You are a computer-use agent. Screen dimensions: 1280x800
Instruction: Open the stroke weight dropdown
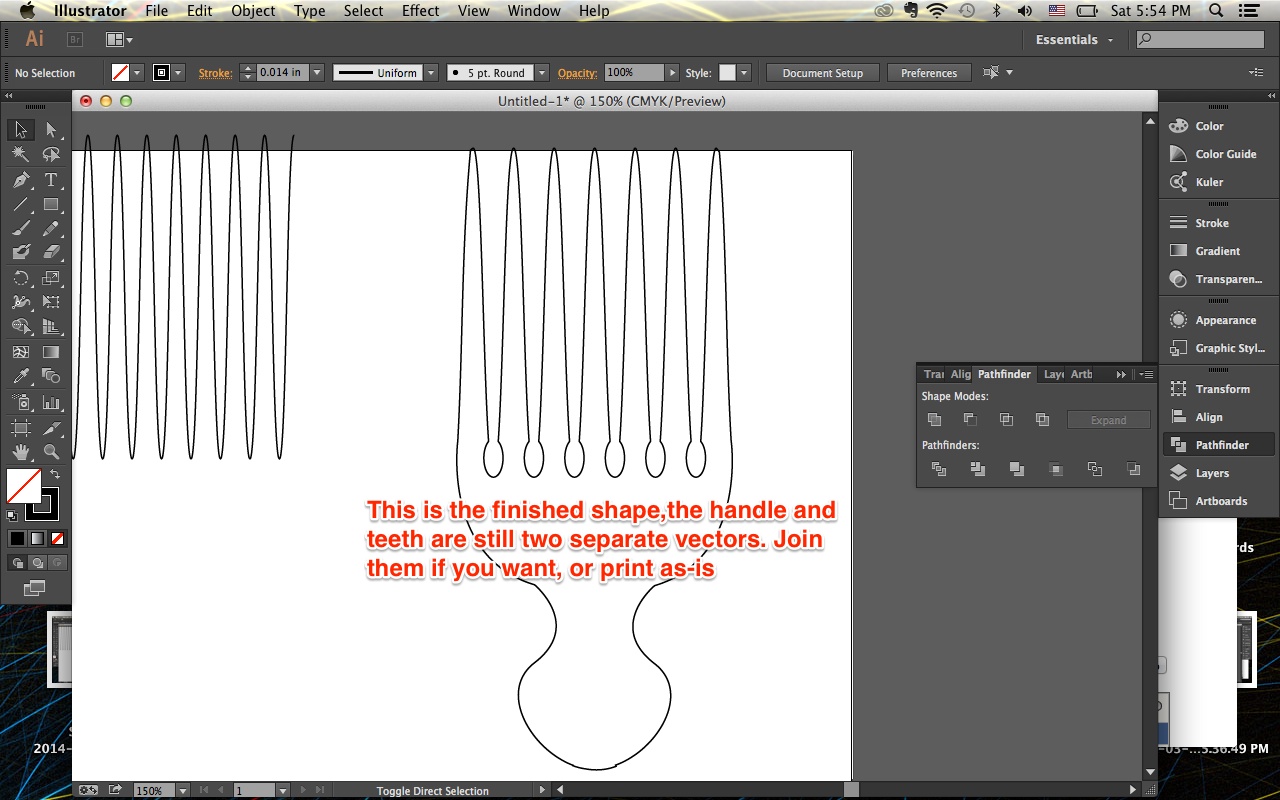[316, 72]
